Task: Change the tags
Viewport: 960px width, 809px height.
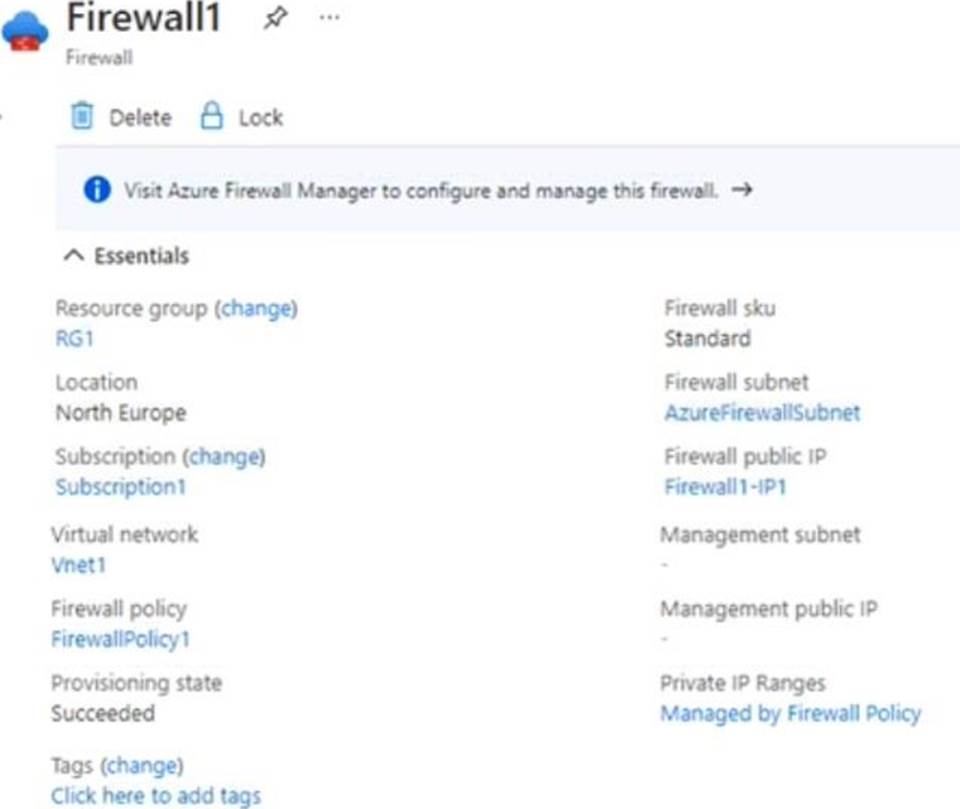Action: (x=144, y=766)
